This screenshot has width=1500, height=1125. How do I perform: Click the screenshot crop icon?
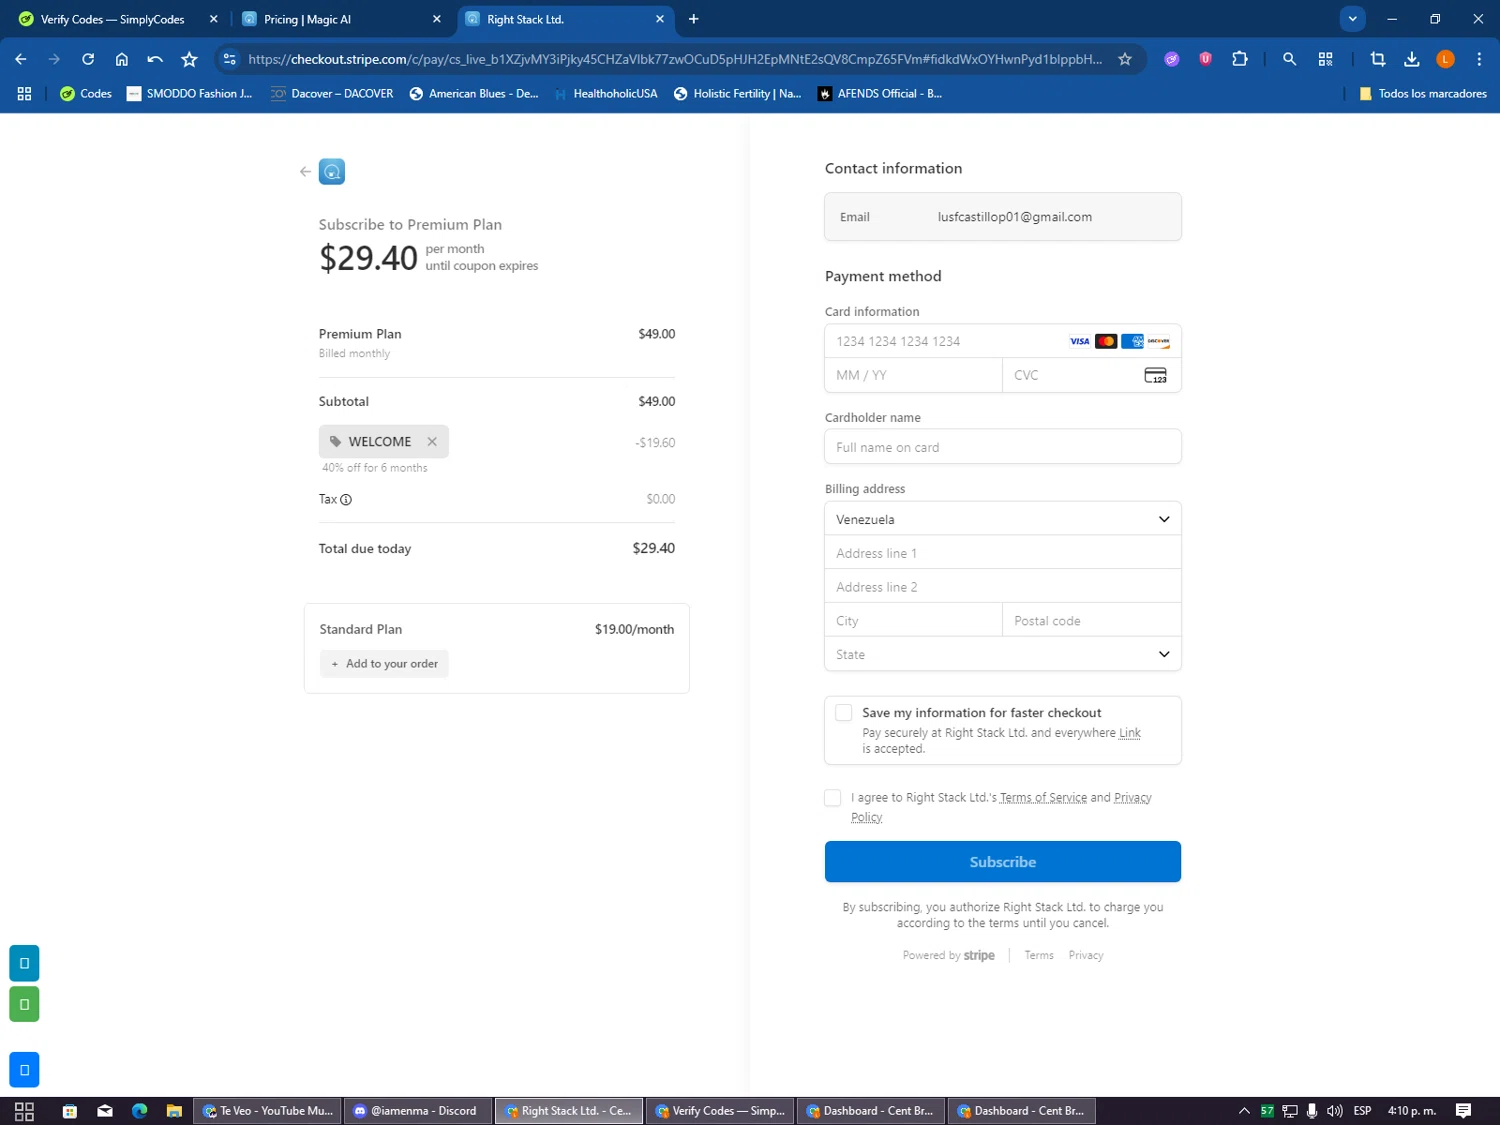(1378, 59)
